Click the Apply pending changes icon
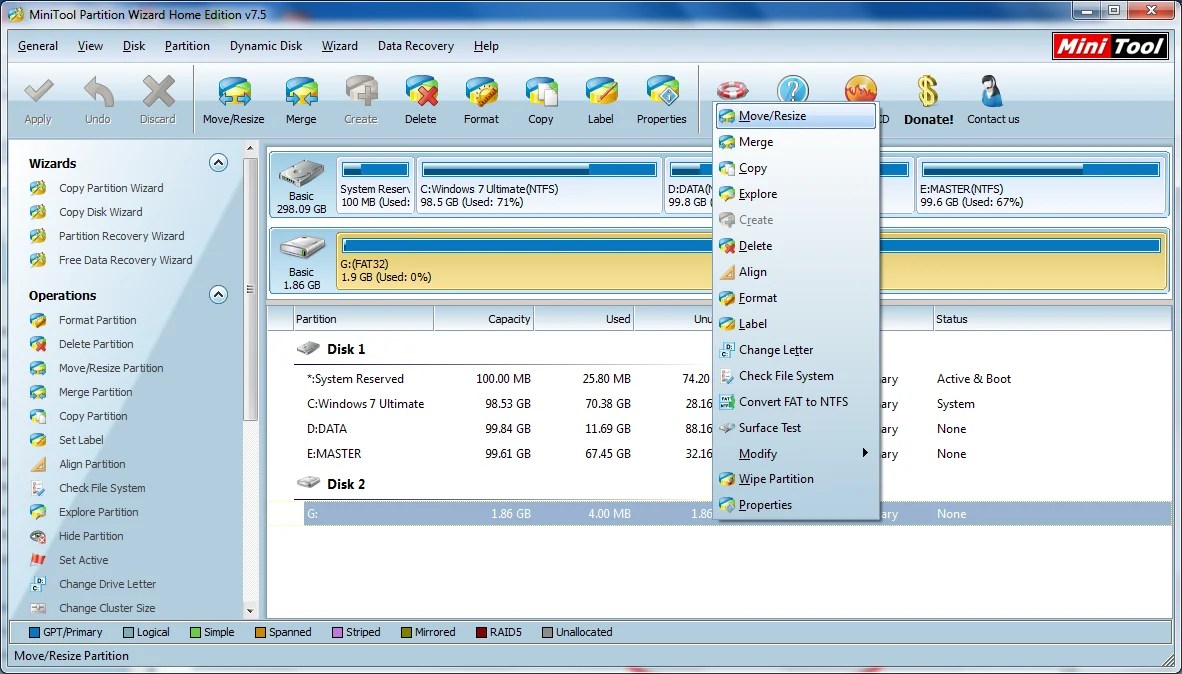1182x674 pixels. (37, 99)
